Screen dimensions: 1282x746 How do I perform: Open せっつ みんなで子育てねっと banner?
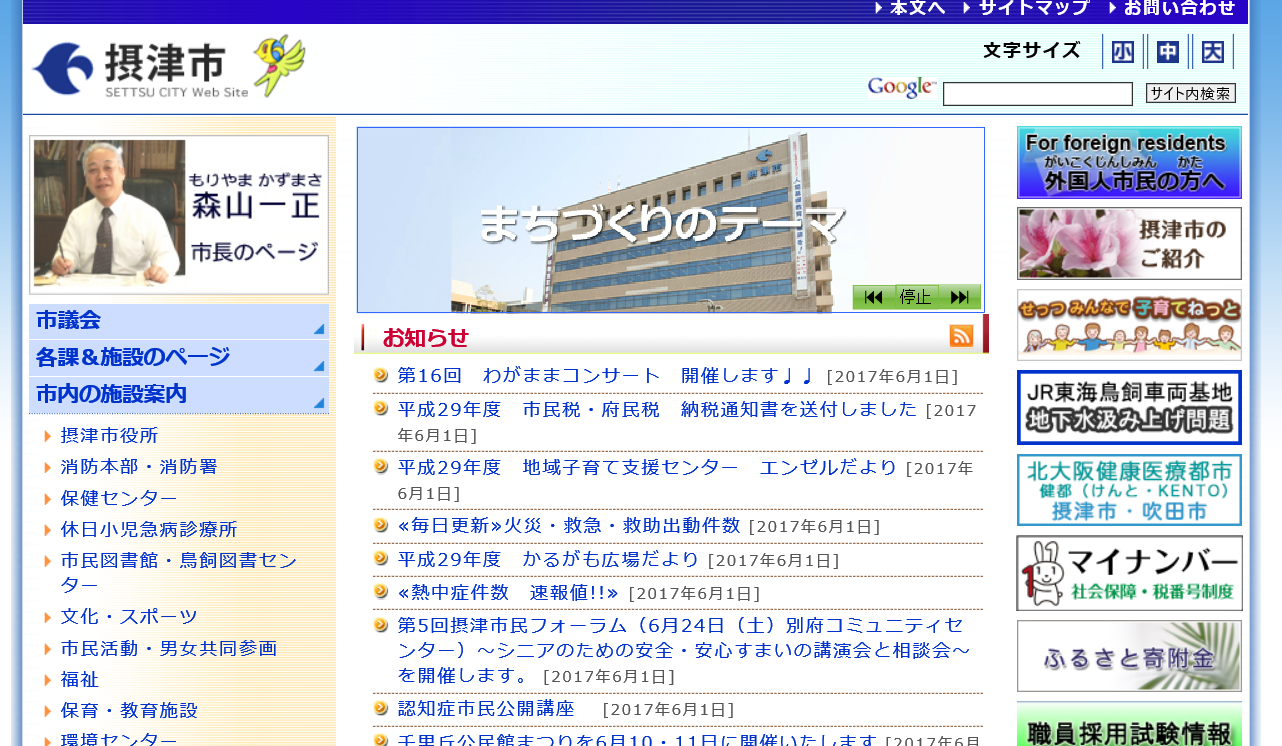click(1129, 325)
